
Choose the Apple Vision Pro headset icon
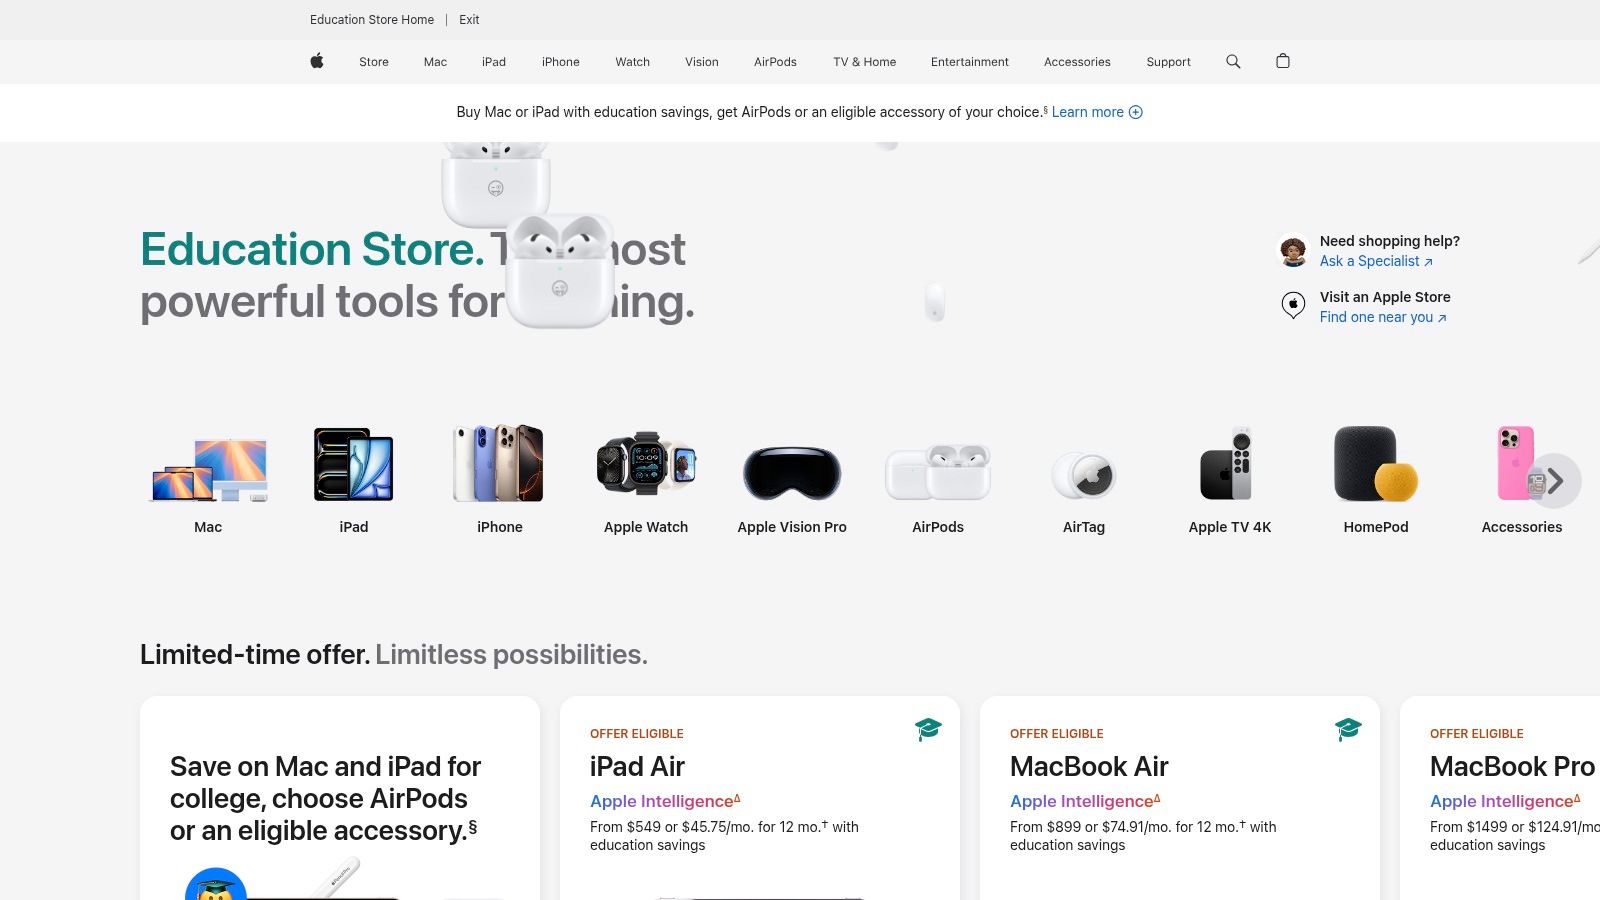pyautogui.click(x=792, y=473)
